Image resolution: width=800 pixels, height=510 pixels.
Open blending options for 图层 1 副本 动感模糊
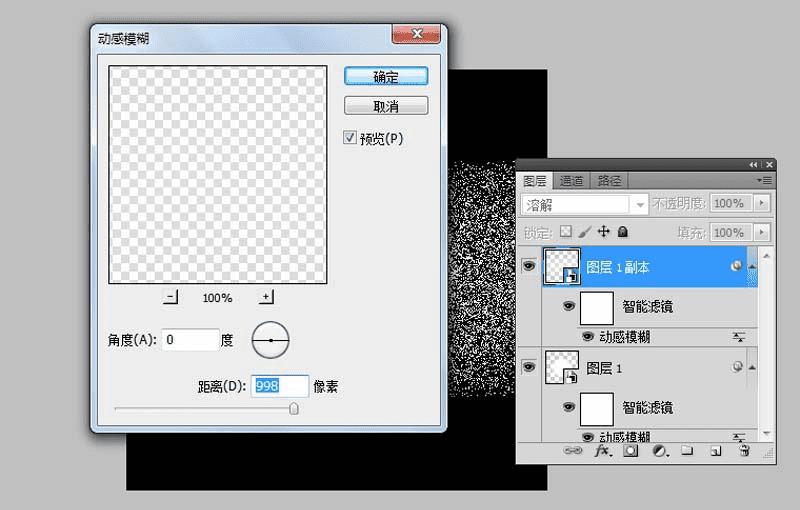point(739,337)
